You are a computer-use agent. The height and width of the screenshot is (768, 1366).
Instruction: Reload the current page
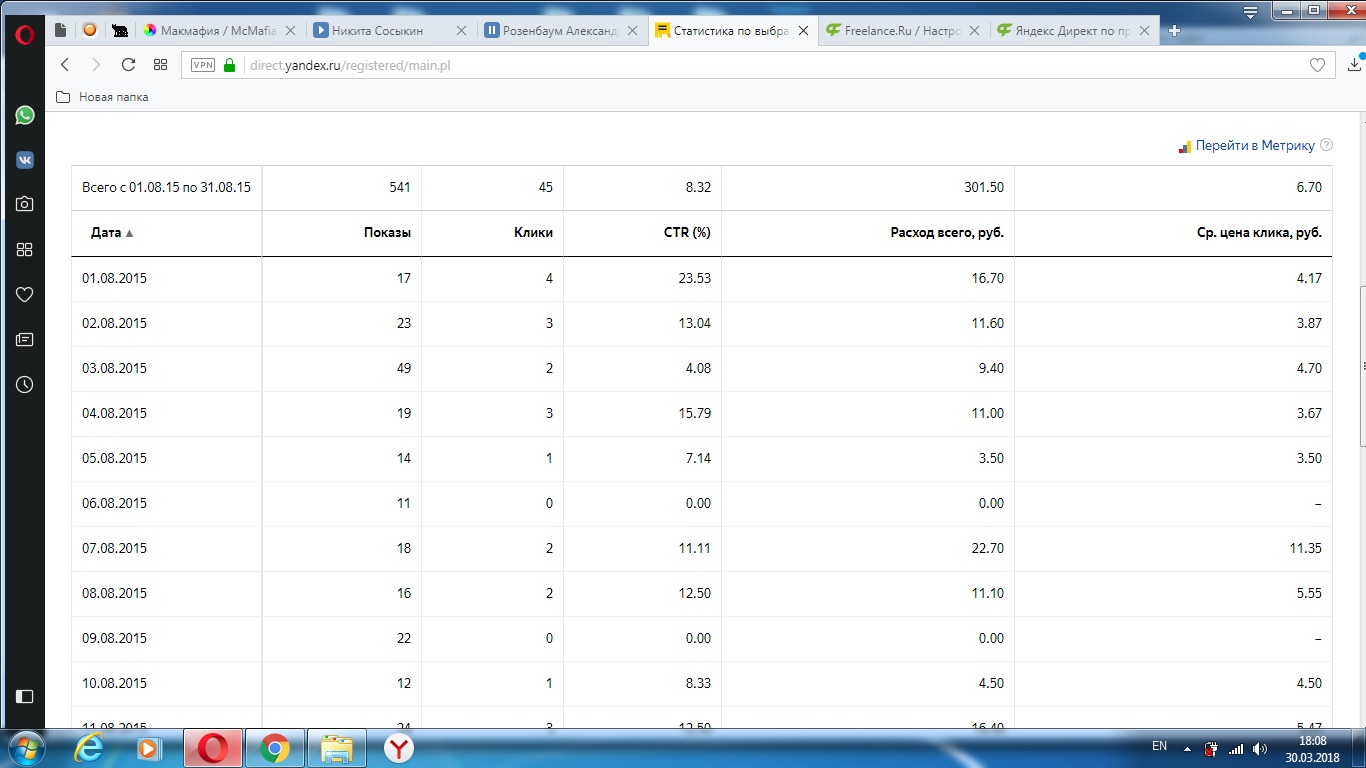128,65
